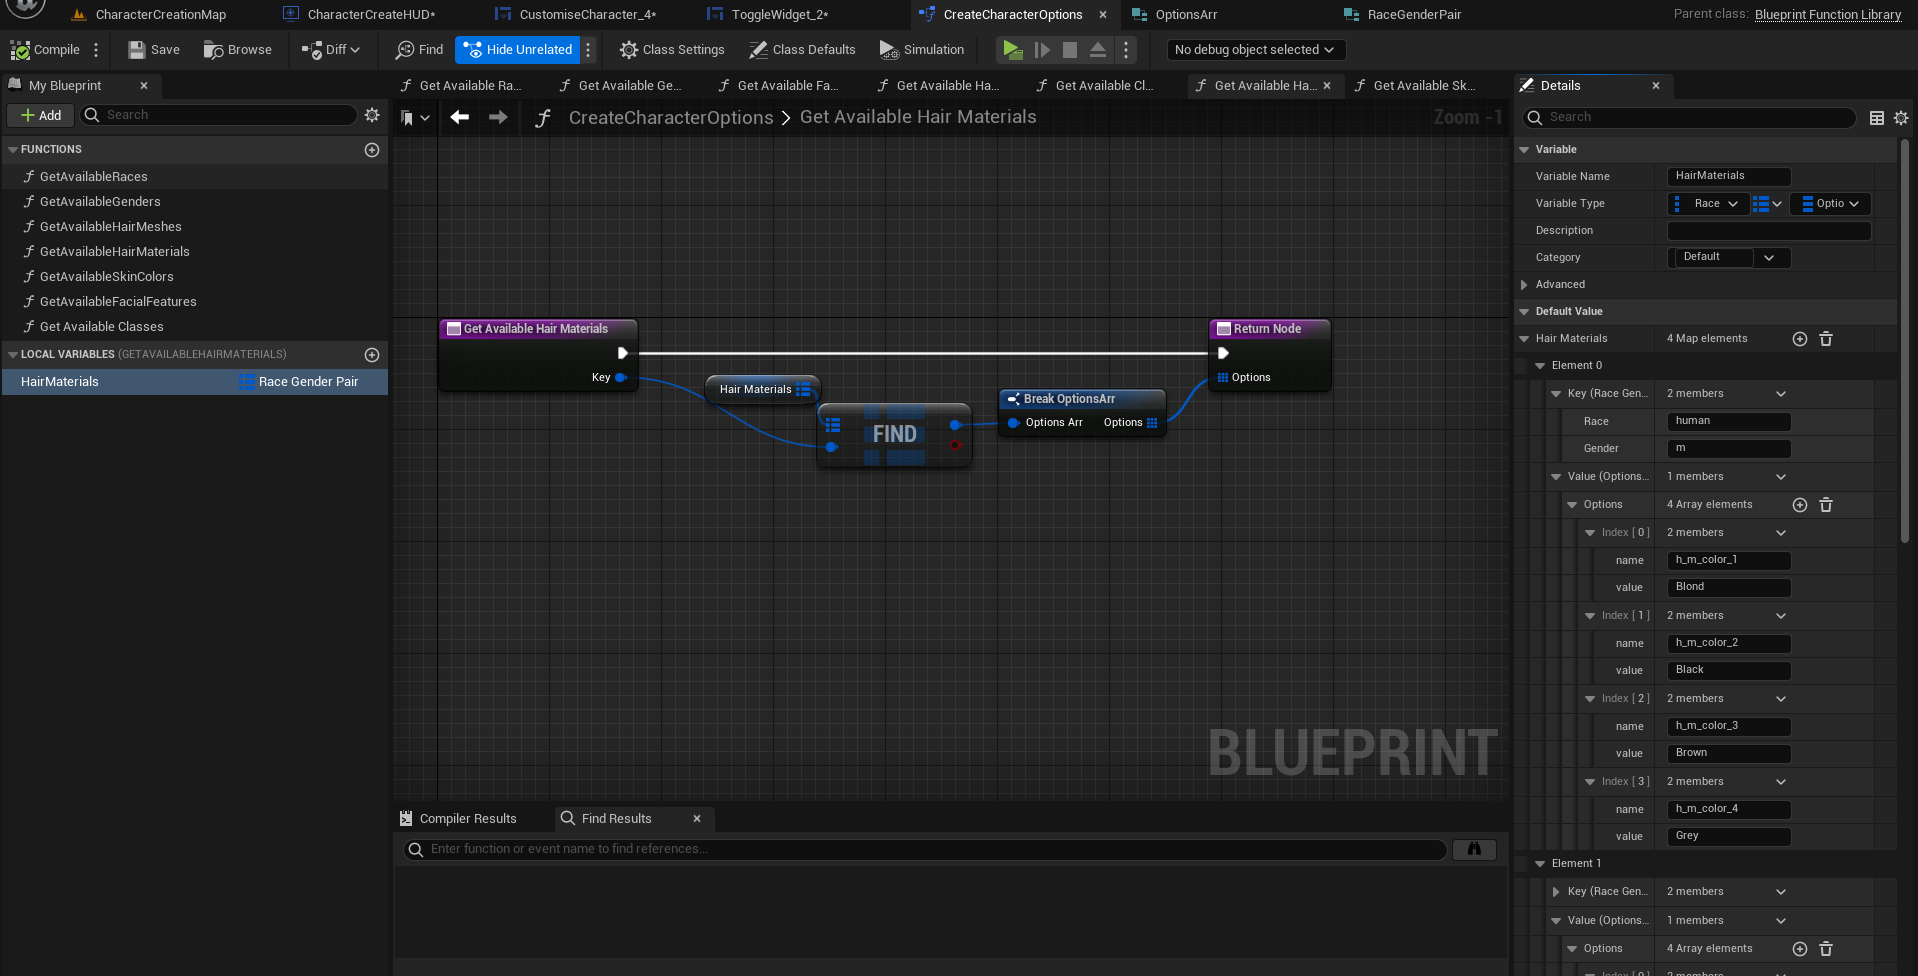Open Find in blueprint
Screen dimensions: 1918x976
[x=419, y=50]
